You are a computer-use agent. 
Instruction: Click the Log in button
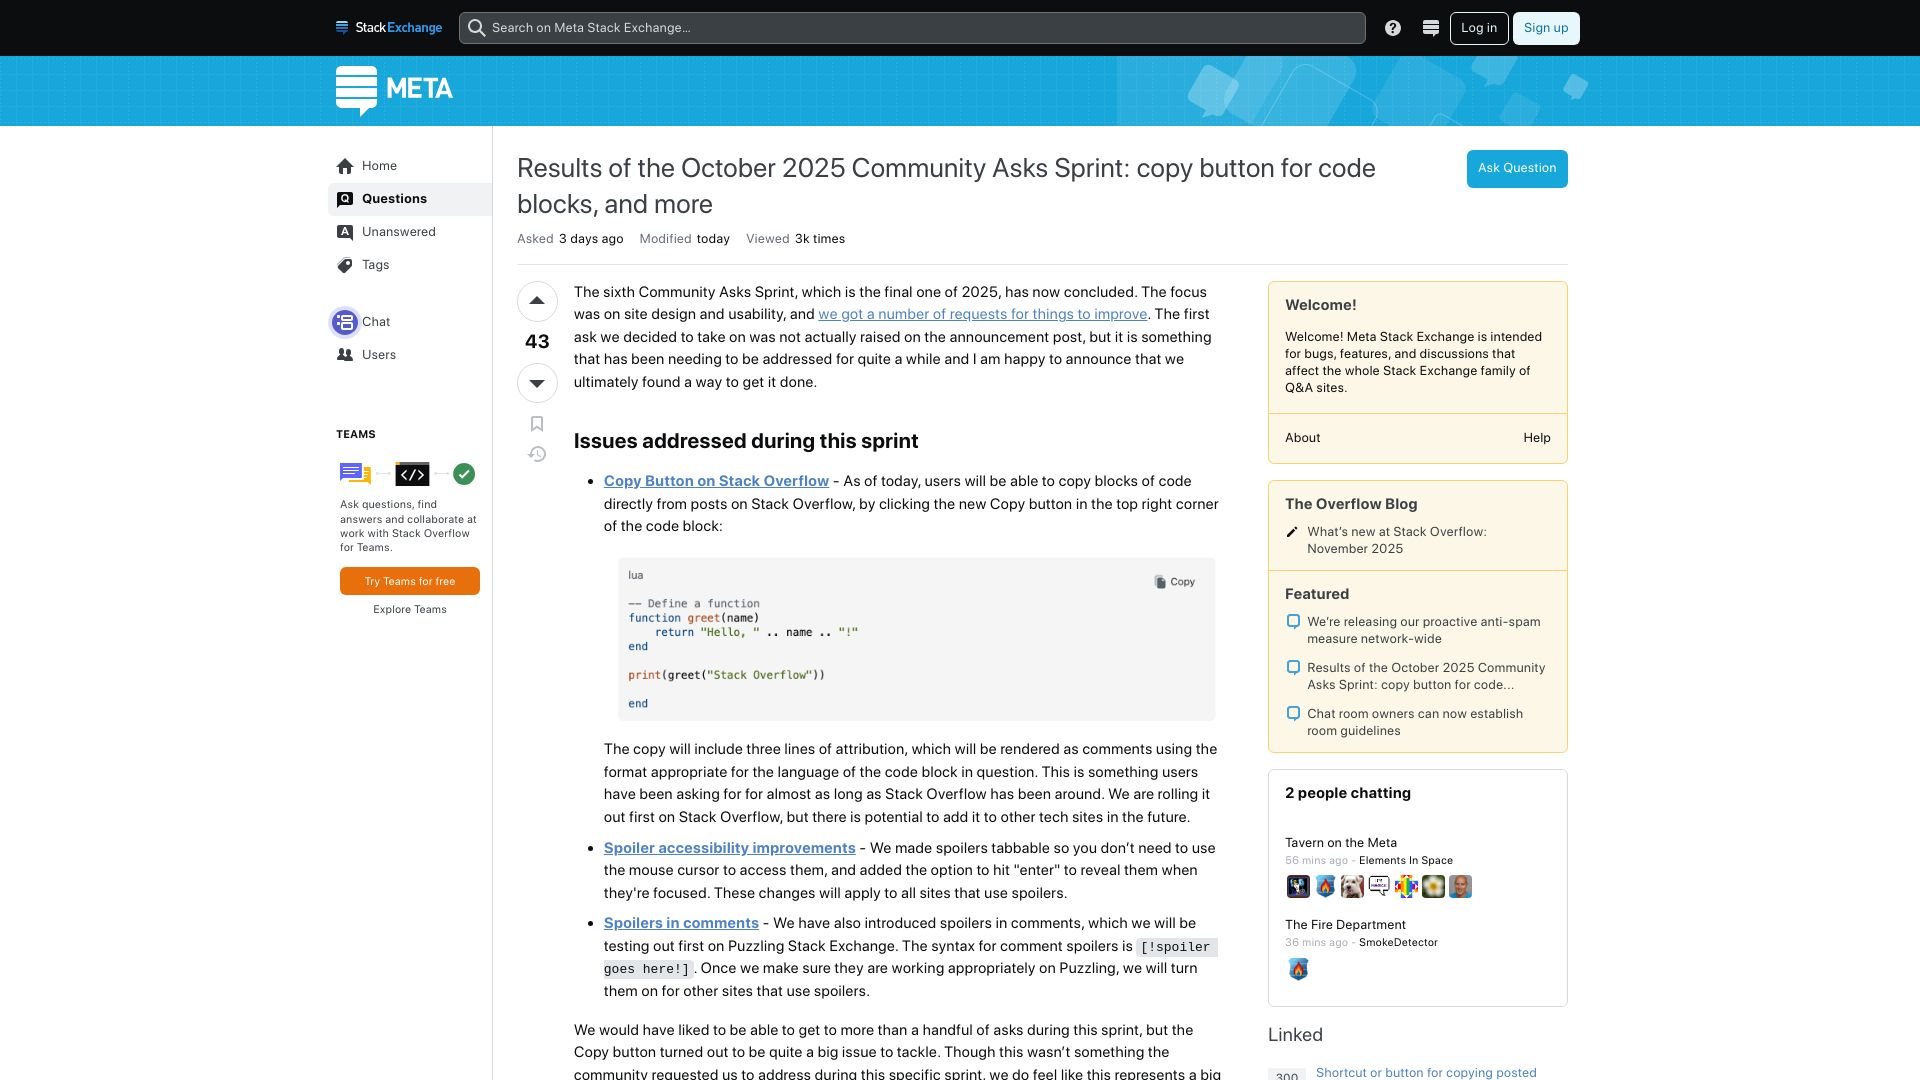click(x=1479, y=28)
